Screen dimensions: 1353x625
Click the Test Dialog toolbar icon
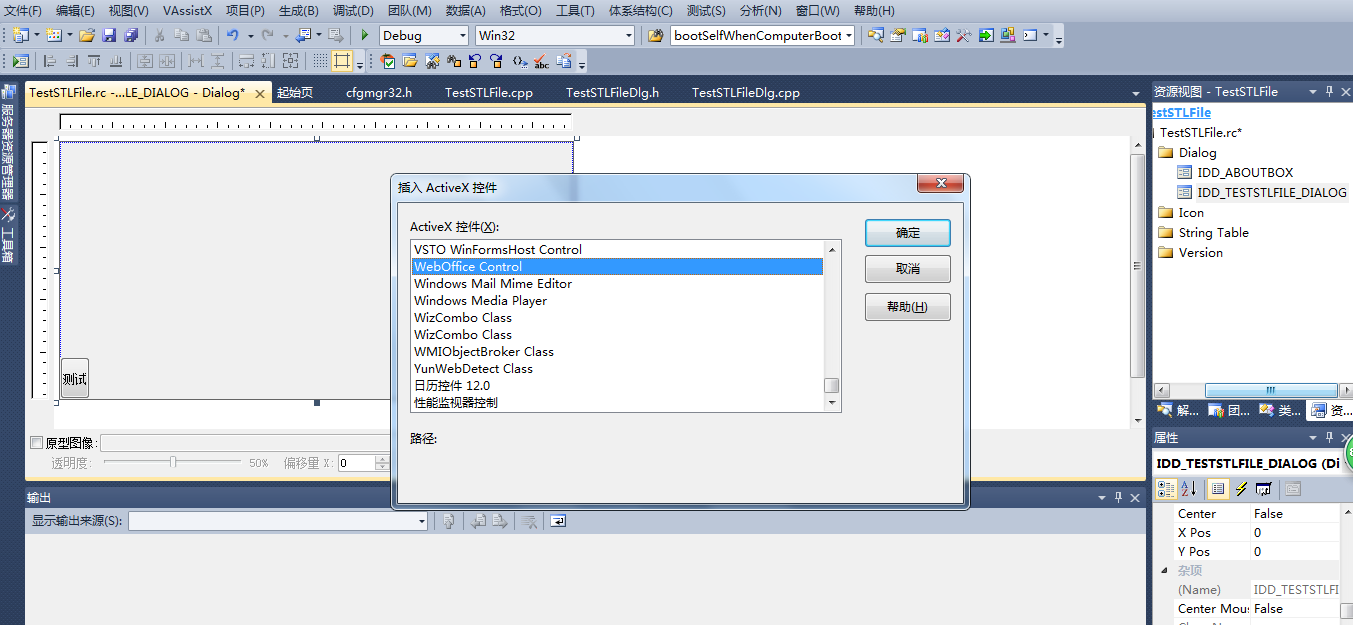pyautogui.click(x=20, y=61)
